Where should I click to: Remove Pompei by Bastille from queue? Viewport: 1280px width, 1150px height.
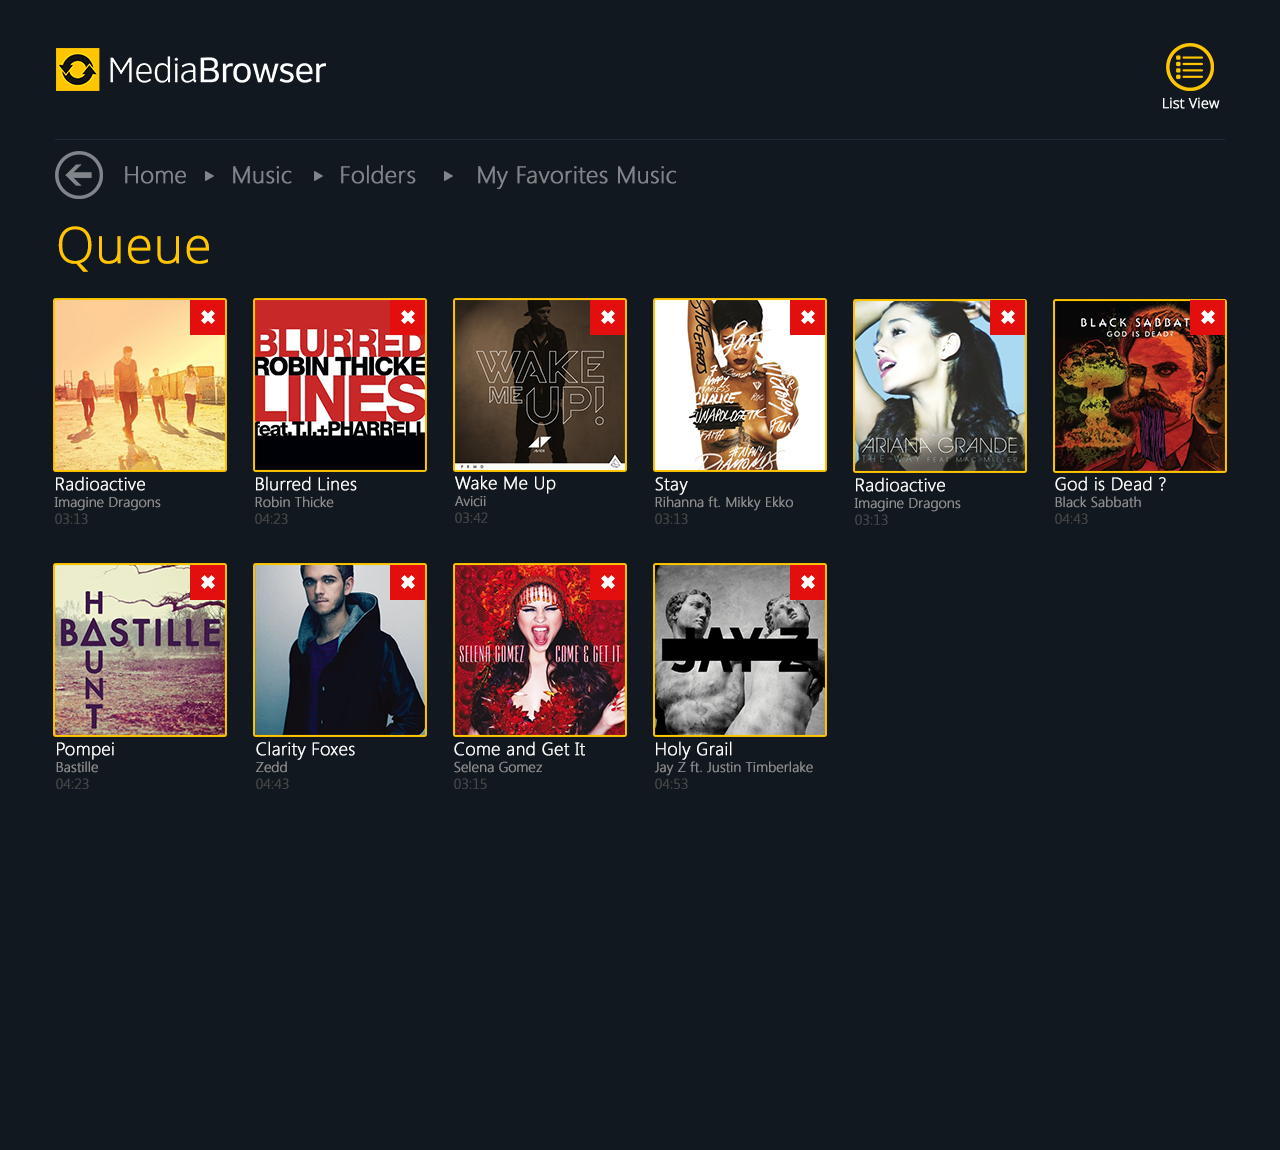208,582
